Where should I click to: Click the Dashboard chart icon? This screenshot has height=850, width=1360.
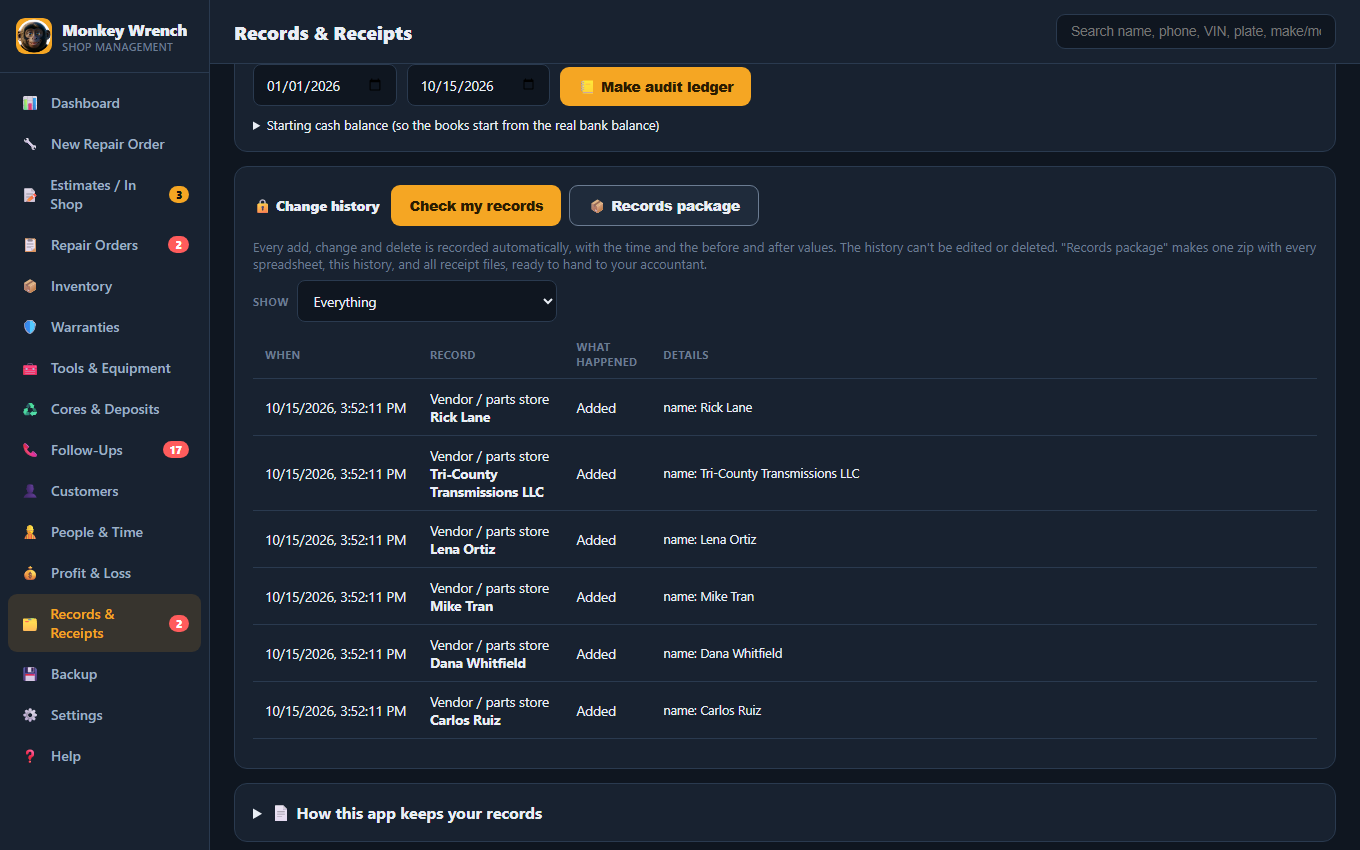pos(30,103)
